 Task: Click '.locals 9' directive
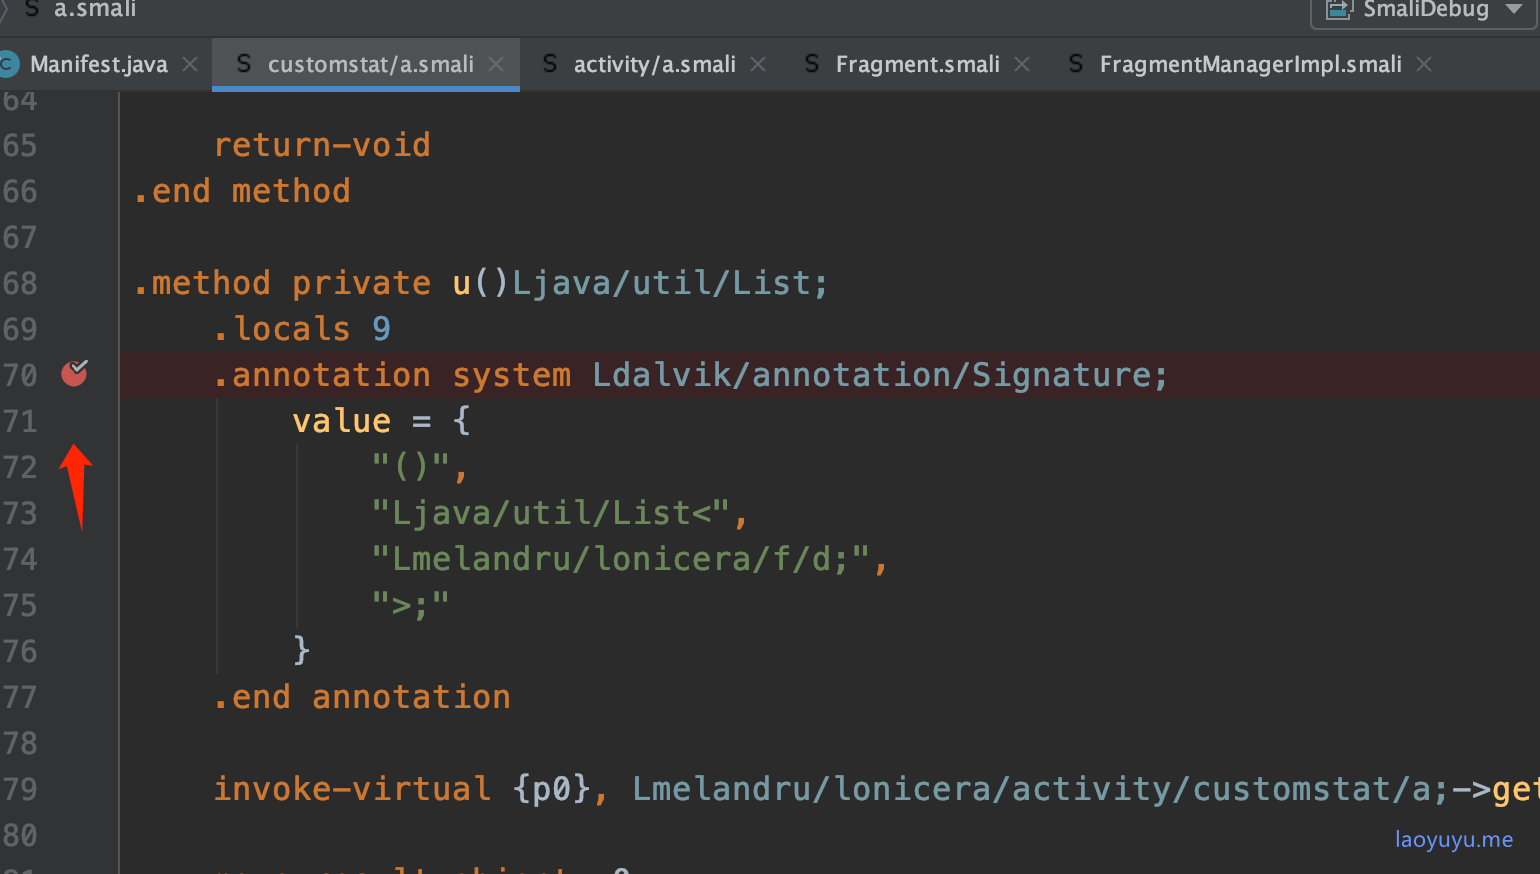pos(302,329)
